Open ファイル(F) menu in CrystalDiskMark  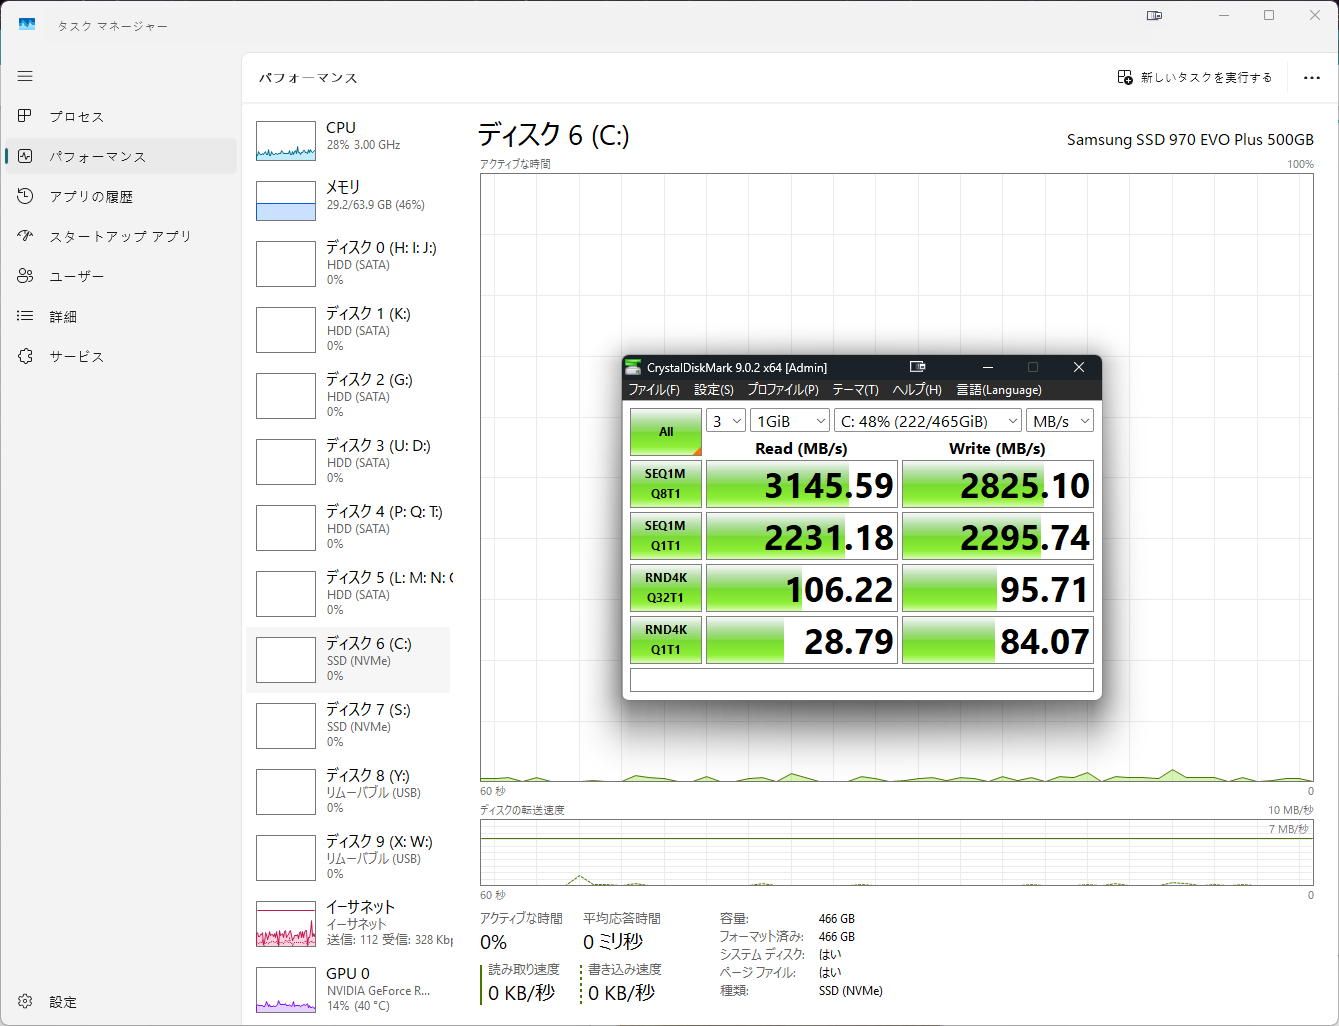(654, 390)
